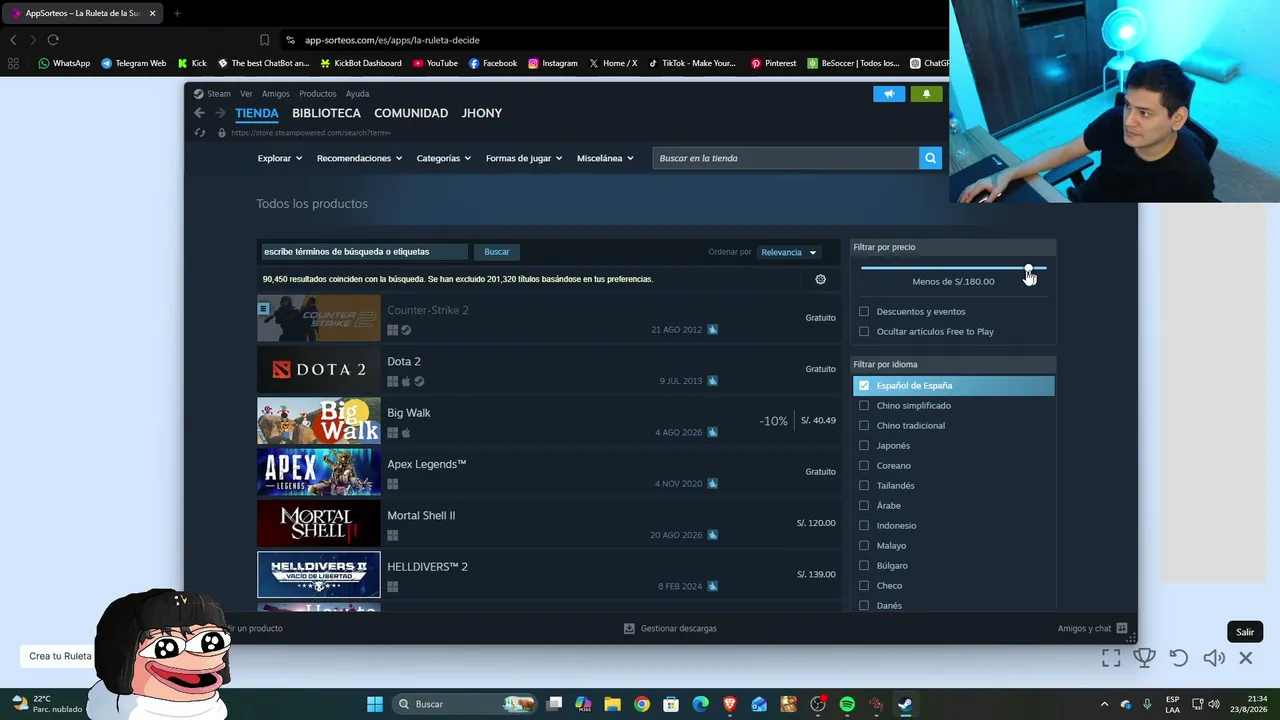The width and height of the screenshot is (1280, 720).
Task: Open Steam notifications bell
Action: pos(926,94)
